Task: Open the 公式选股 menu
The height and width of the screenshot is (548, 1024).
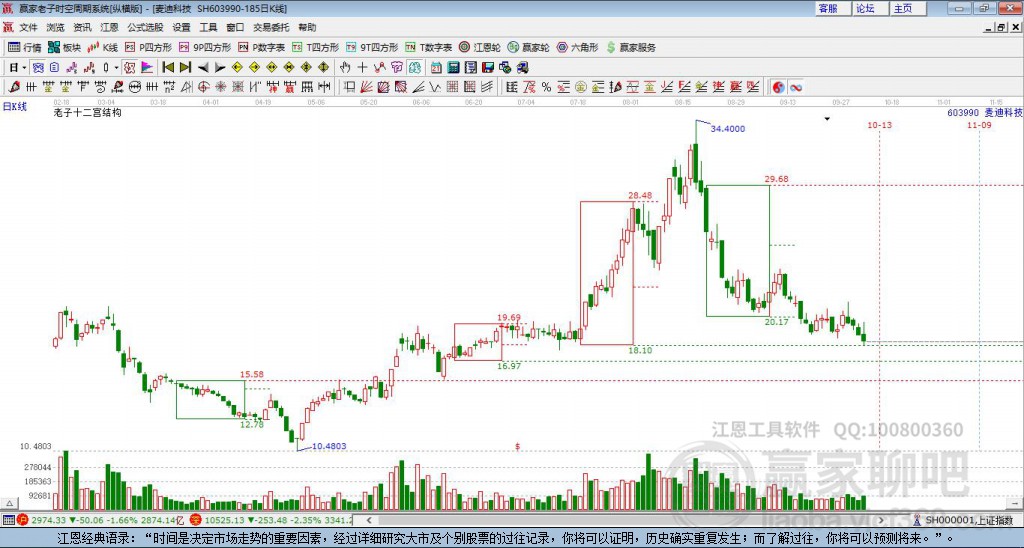Action: tap(145, 27)
